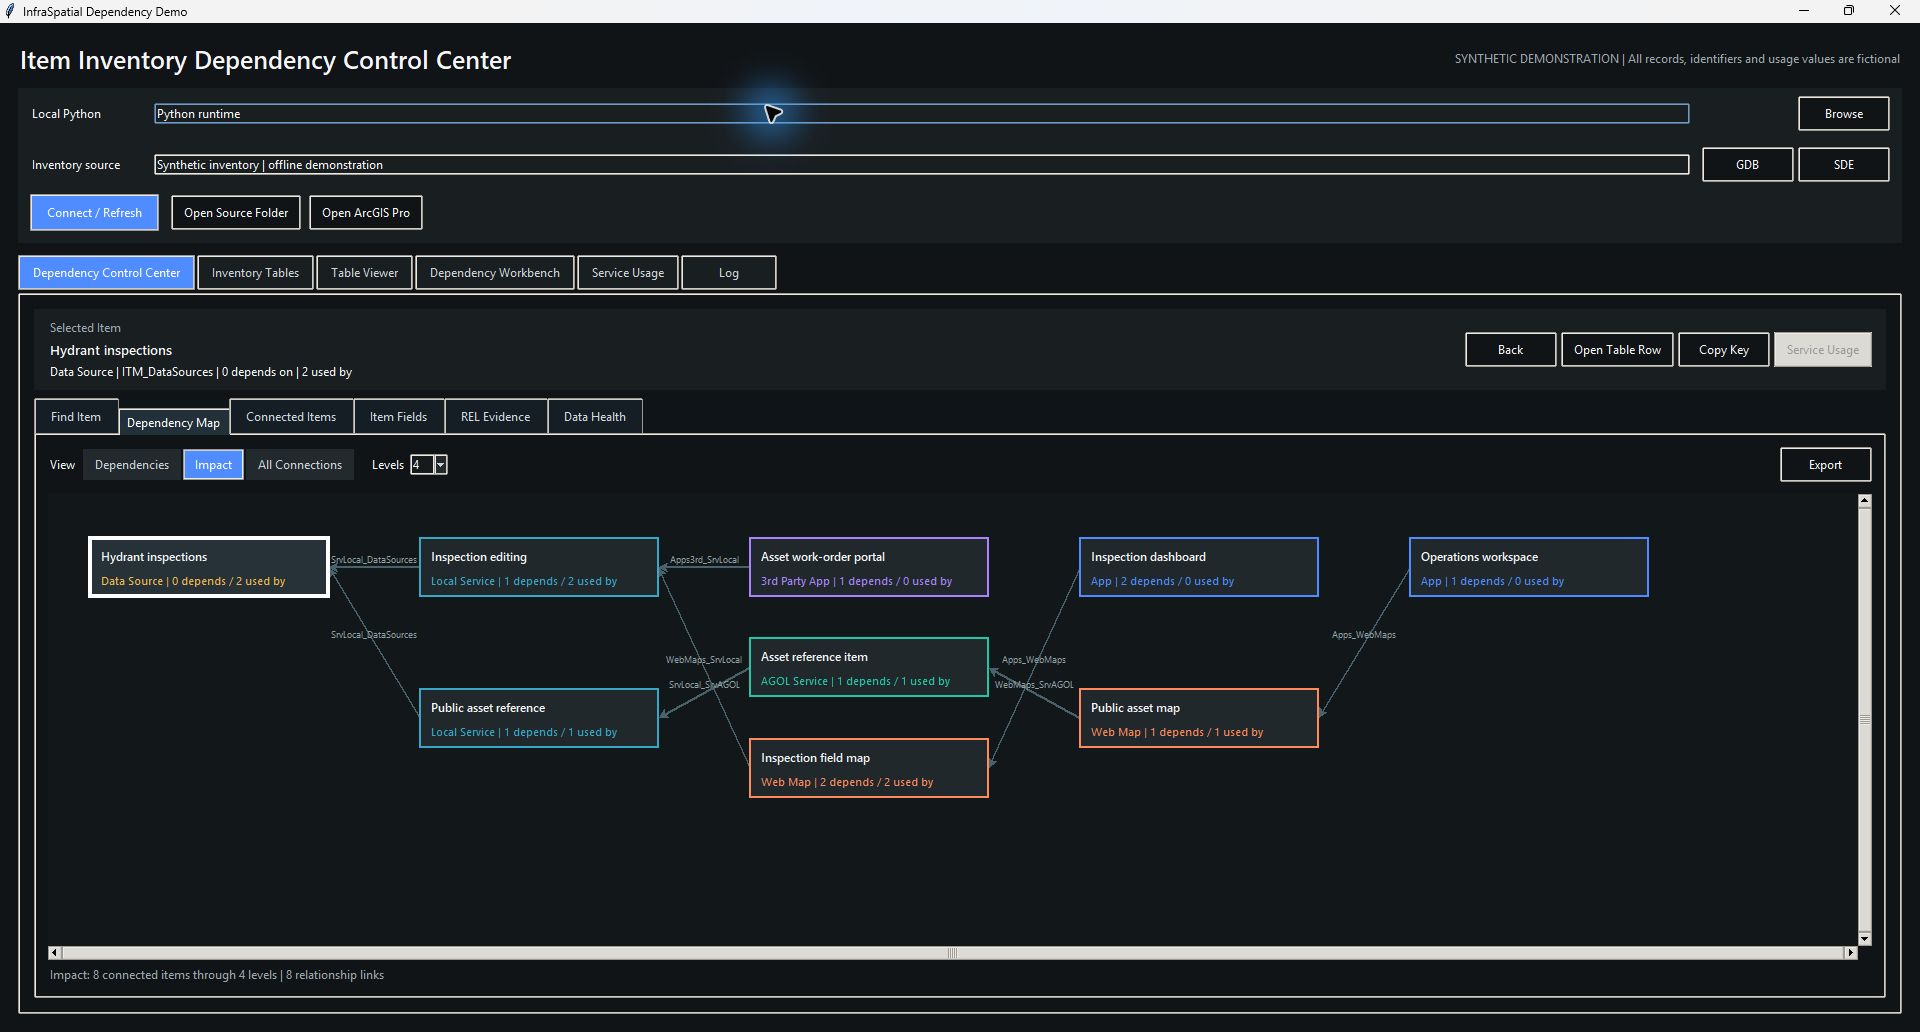Select the Asset work-order portal node
The height and width of the screenshot is (1032, 1920).
click(x=869, y=567)
